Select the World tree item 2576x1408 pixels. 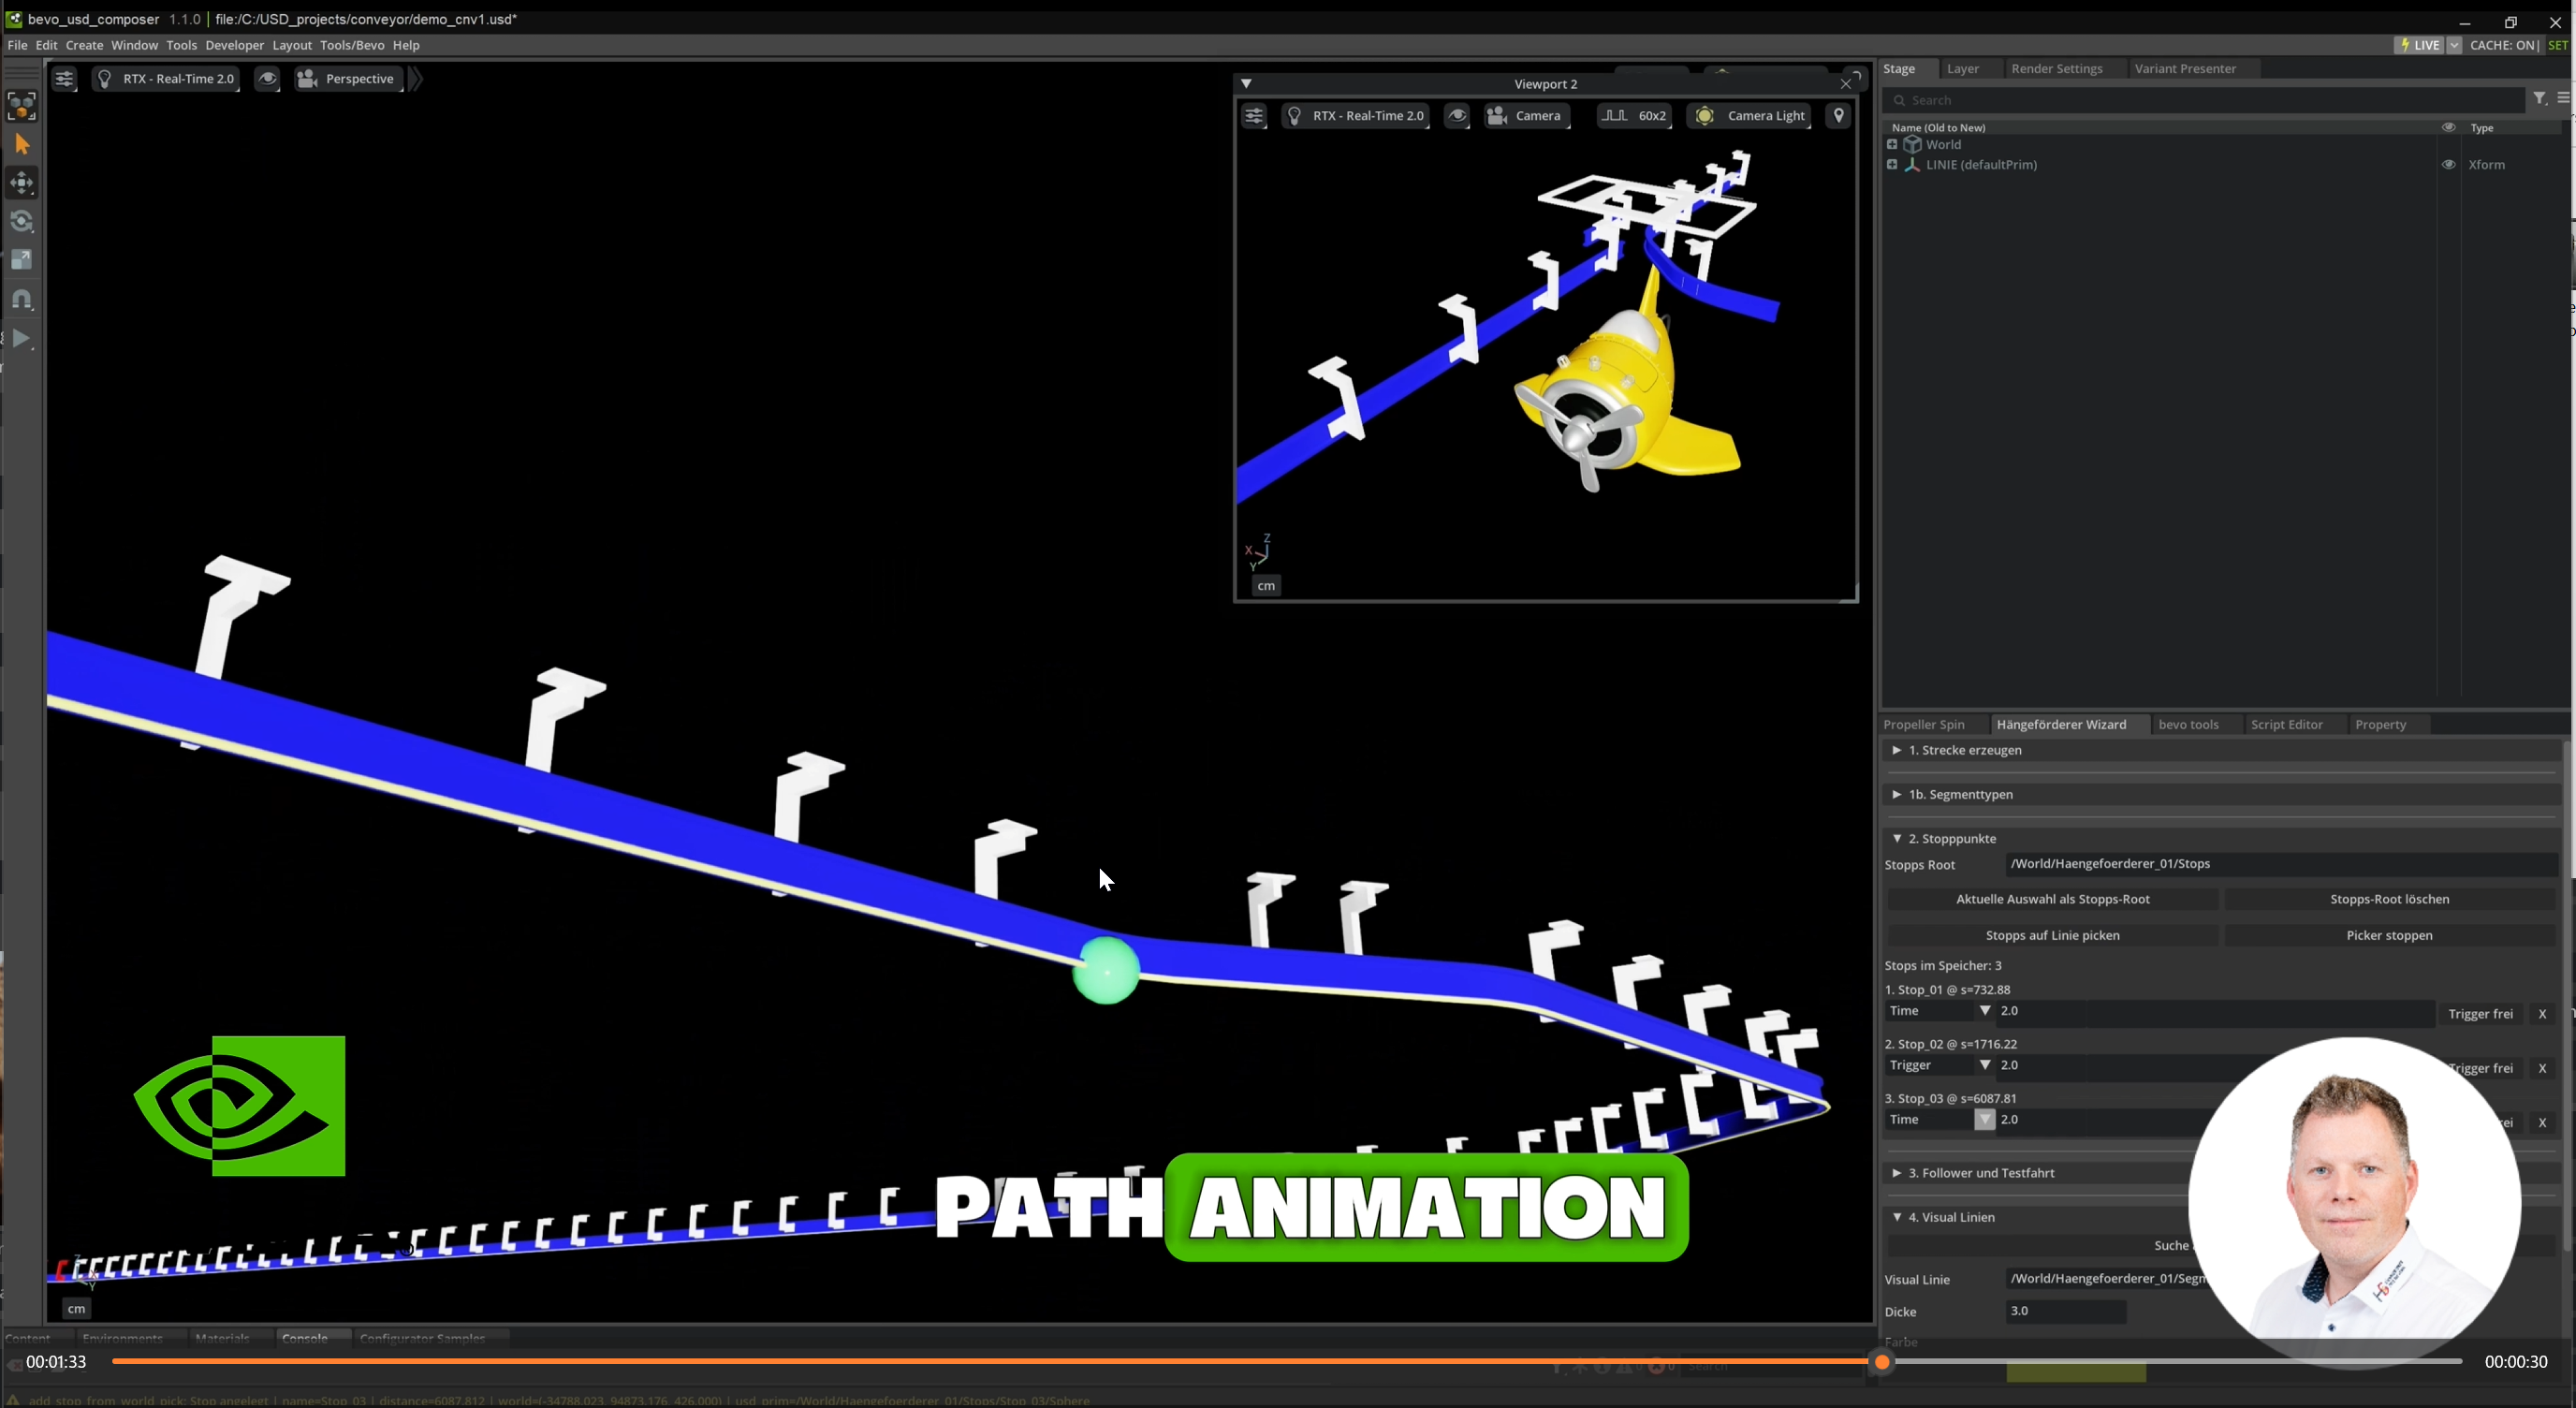[x=1943, y=145]
